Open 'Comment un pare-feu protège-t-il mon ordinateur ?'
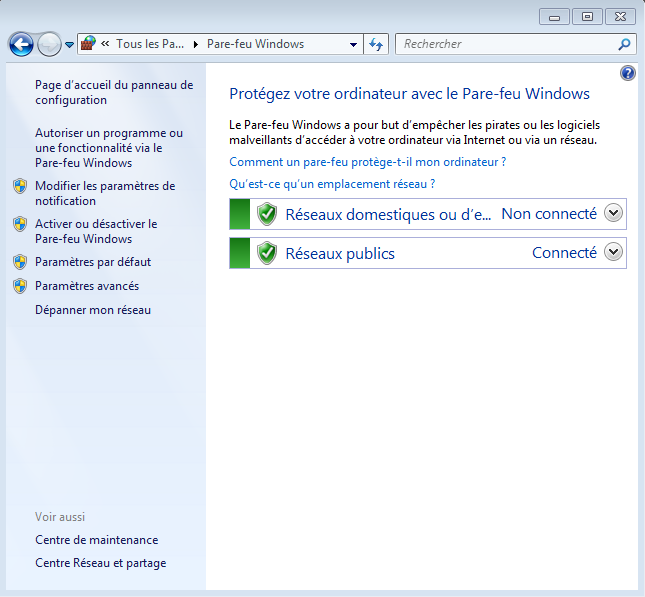This screenshot has height=597, width=645. (367, 162)
